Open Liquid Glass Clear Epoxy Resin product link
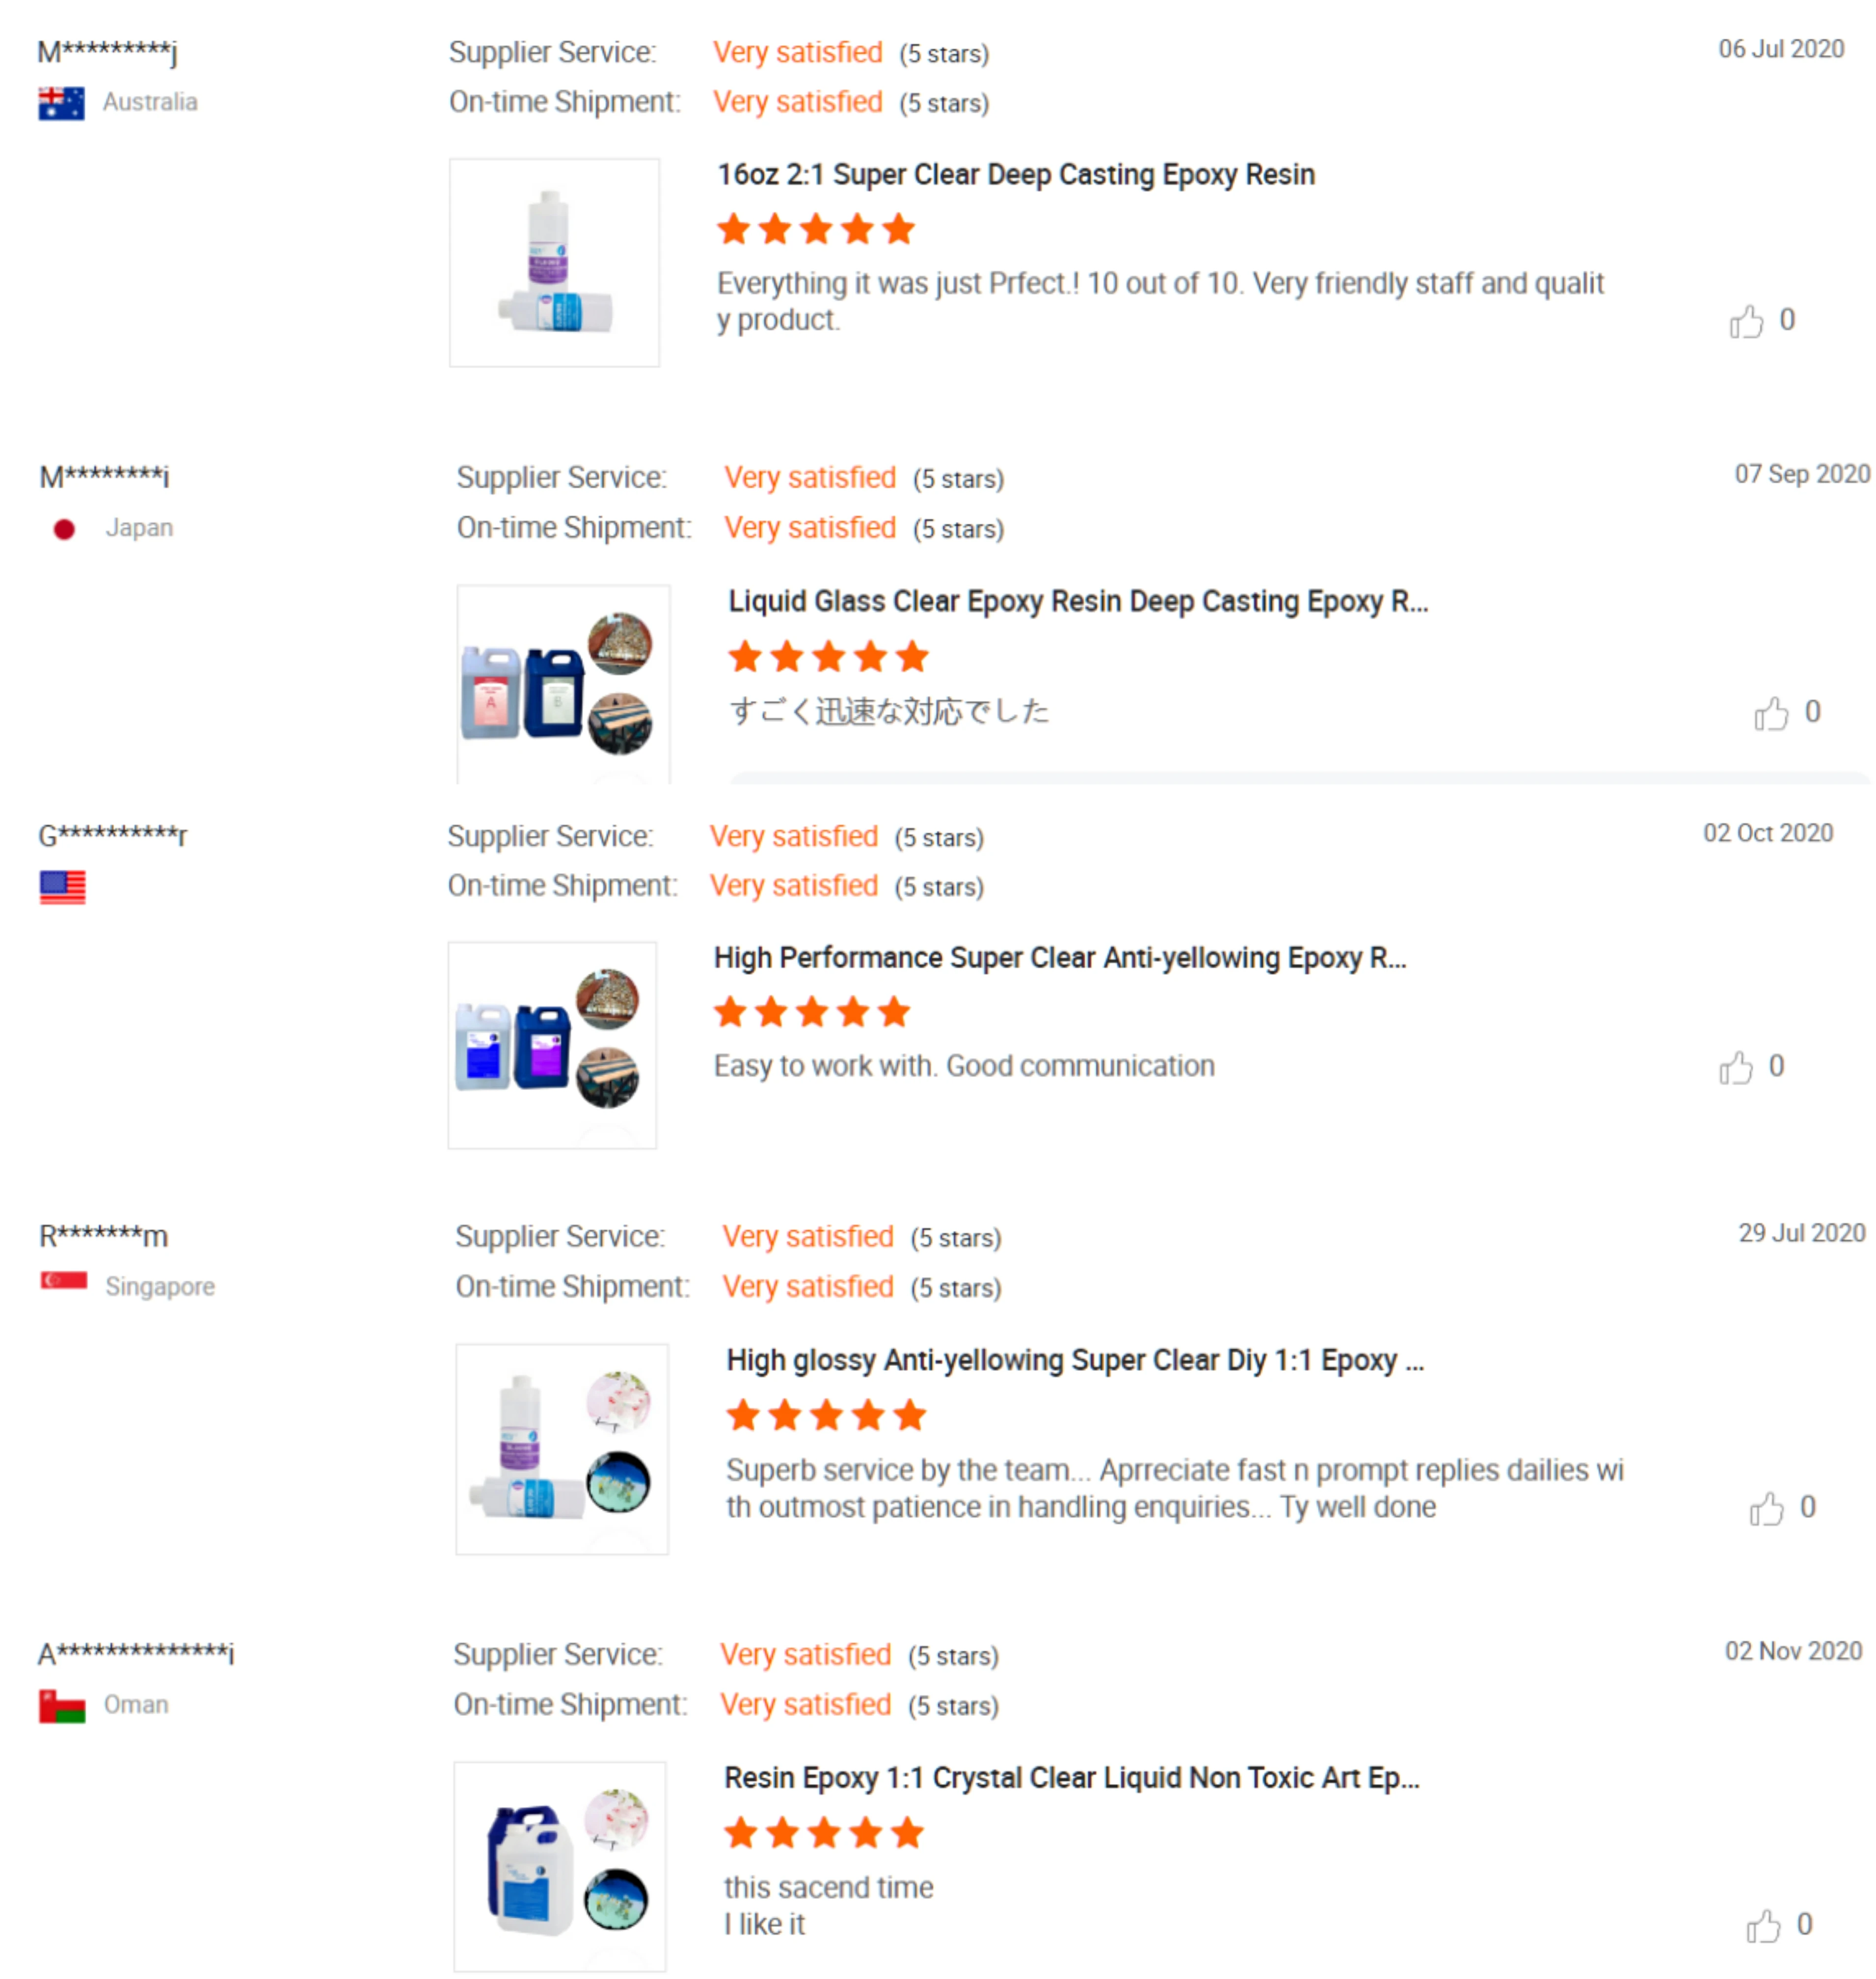Image resolution: width=1876 pixels, height=1979 pixels. click(1077, 602)
